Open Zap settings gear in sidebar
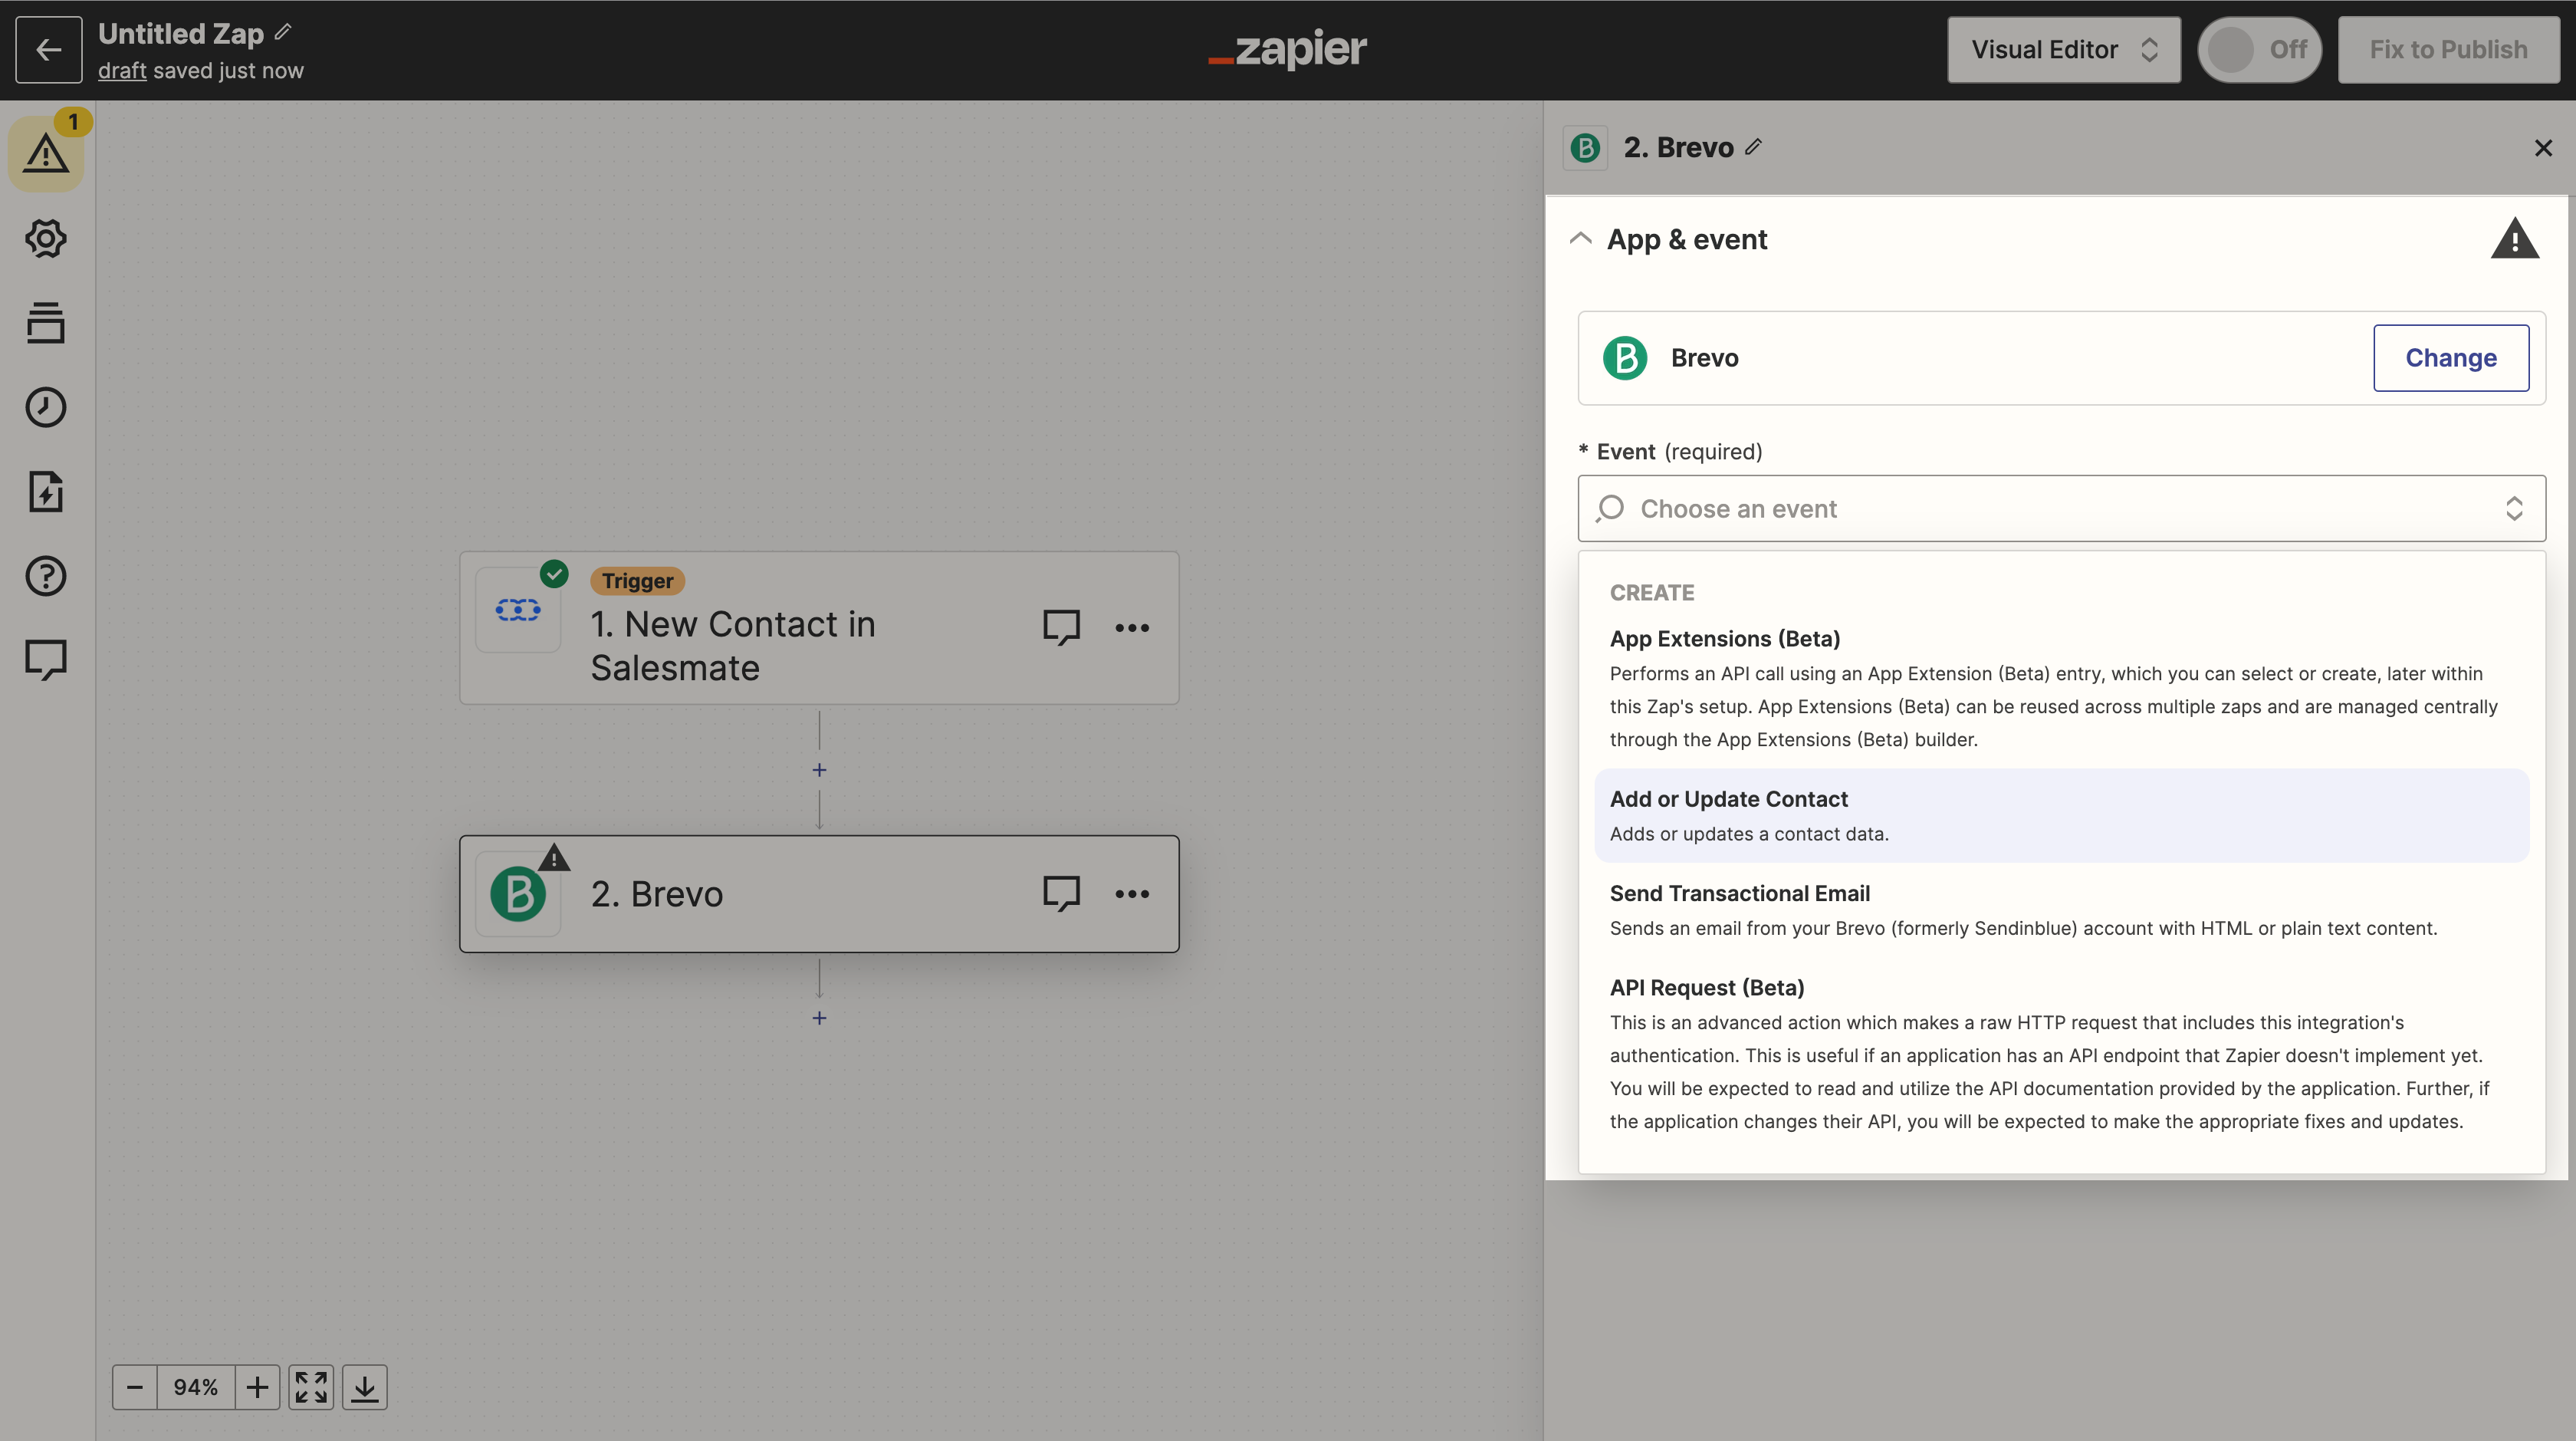Image resolution: width=2576 pixels, height=1441 pixels. [x=46, y=238]
